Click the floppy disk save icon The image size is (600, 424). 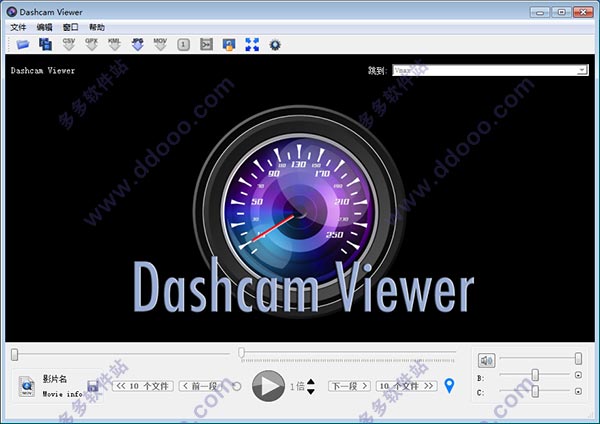pyautogui.click(x=93, y=386)
